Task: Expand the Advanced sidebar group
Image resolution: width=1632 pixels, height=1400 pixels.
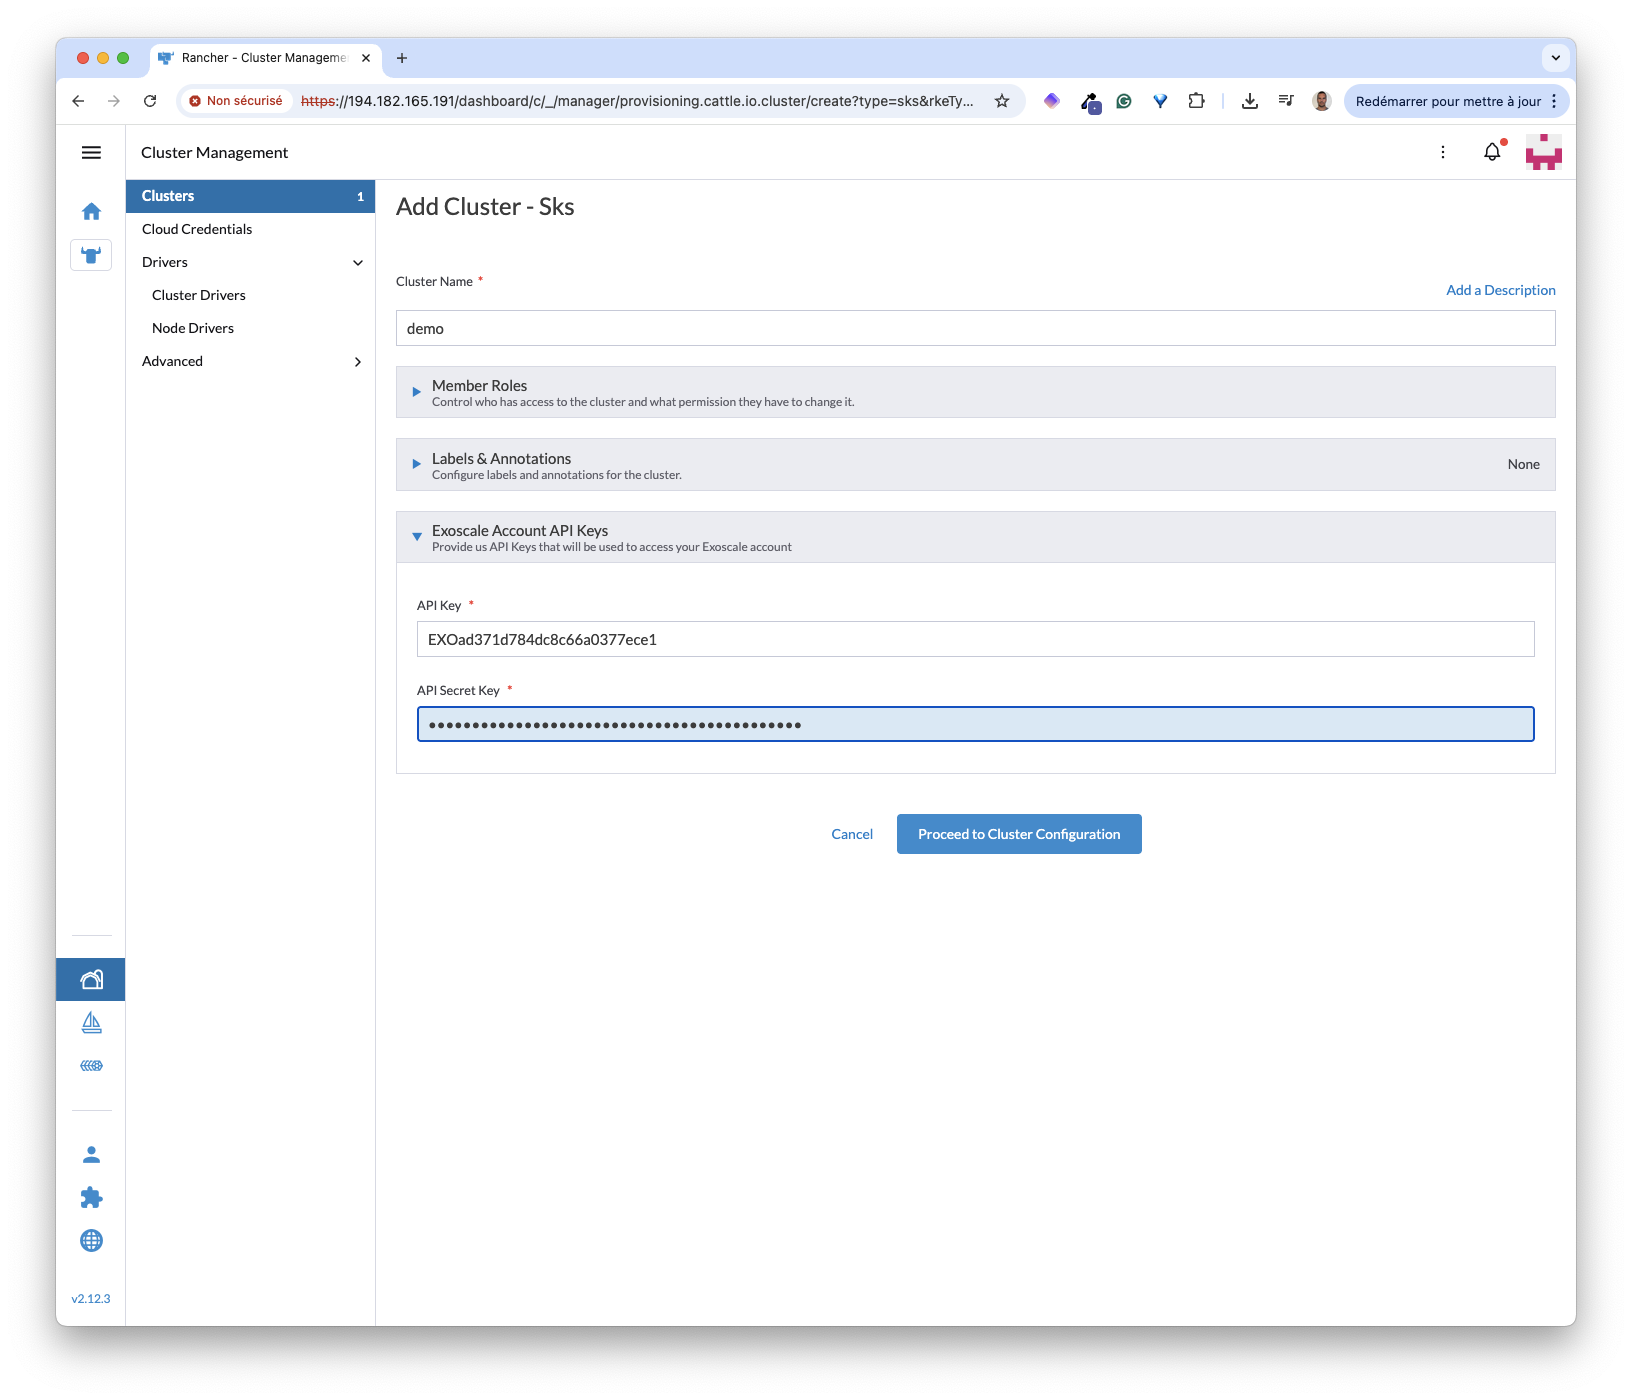Action: pos(357,361)
